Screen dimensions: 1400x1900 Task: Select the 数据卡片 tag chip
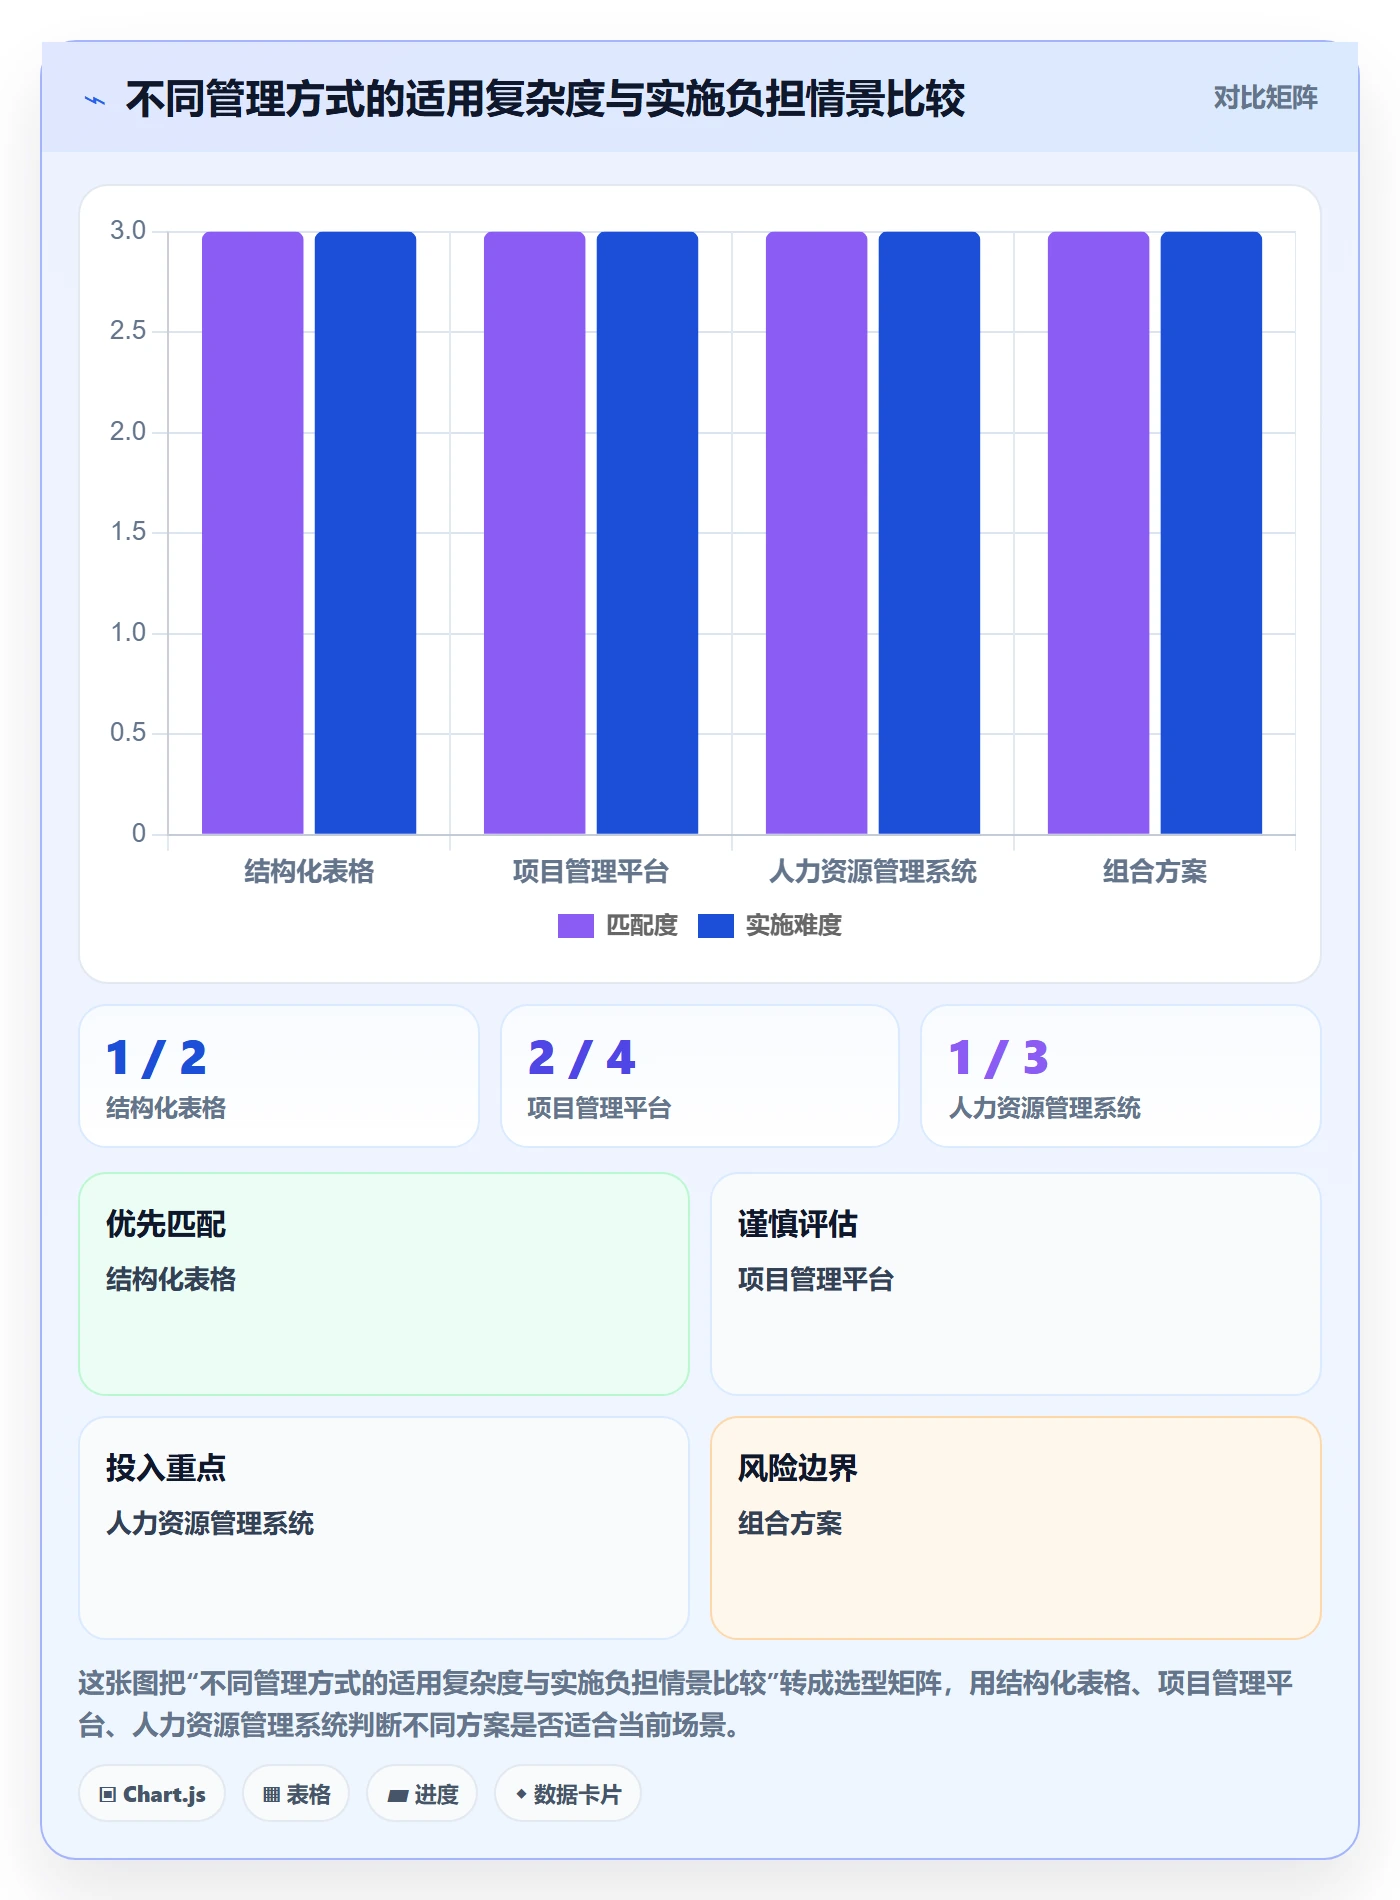coord(568,1794)
